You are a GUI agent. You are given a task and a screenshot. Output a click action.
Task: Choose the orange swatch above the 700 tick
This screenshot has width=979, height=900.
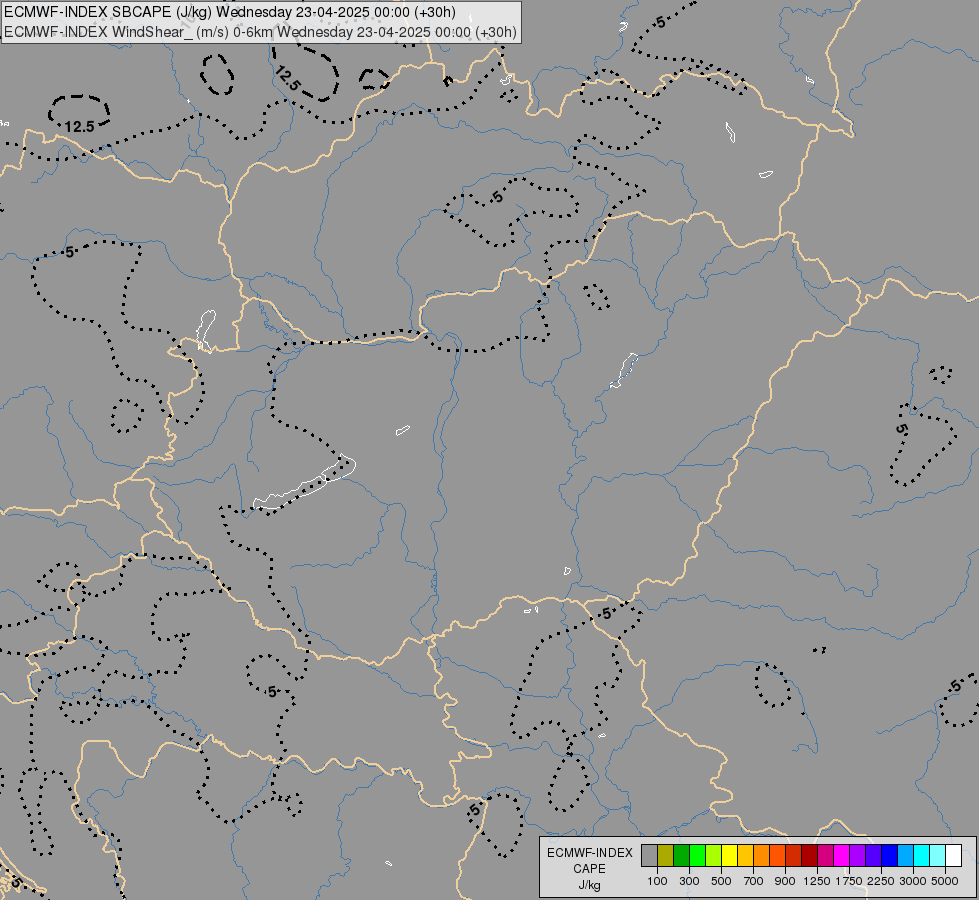point(762,855)
